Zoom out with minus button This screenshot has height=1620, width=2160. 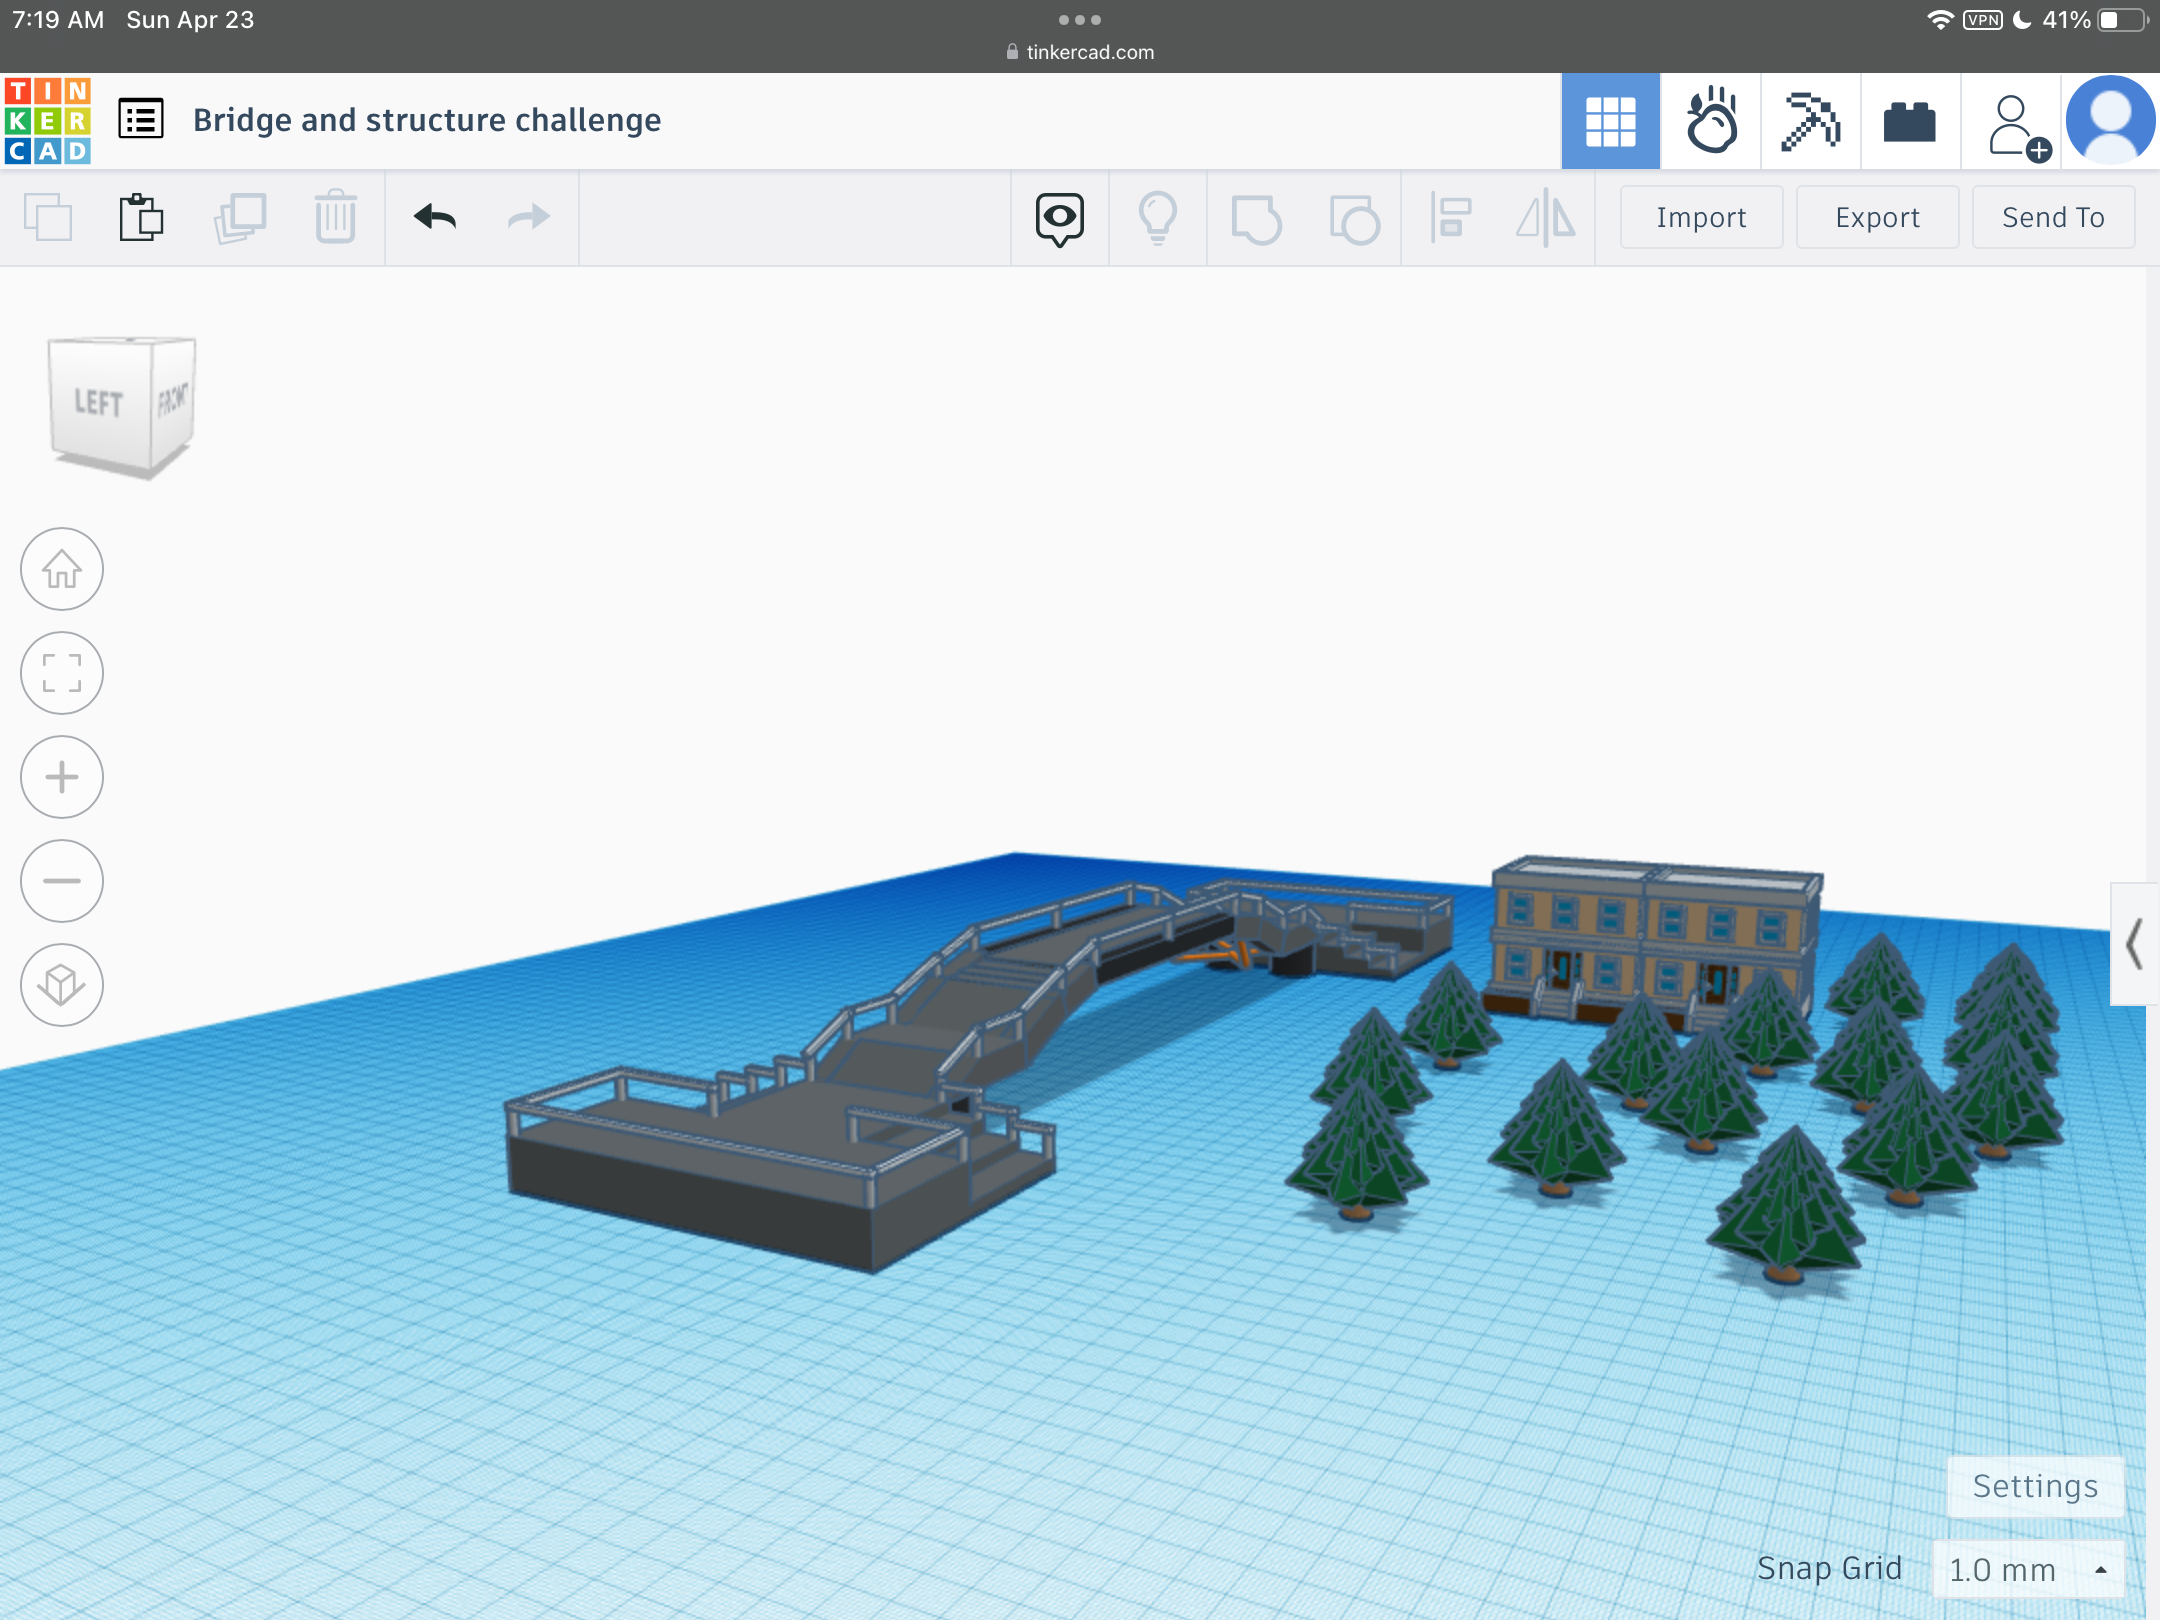62,881
